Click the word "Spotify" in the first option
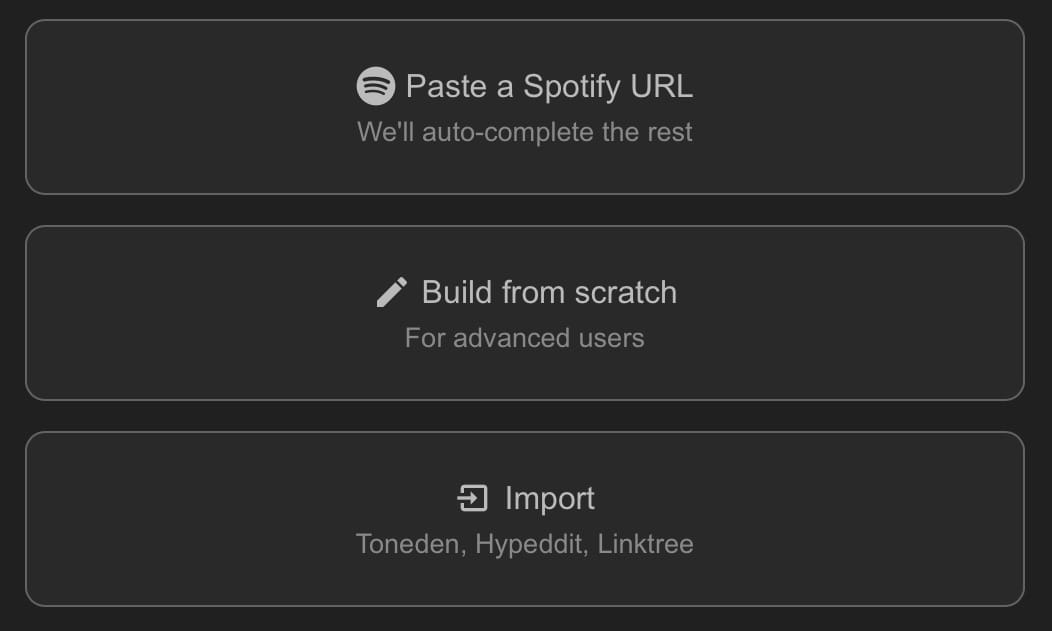 click(571, 86)
